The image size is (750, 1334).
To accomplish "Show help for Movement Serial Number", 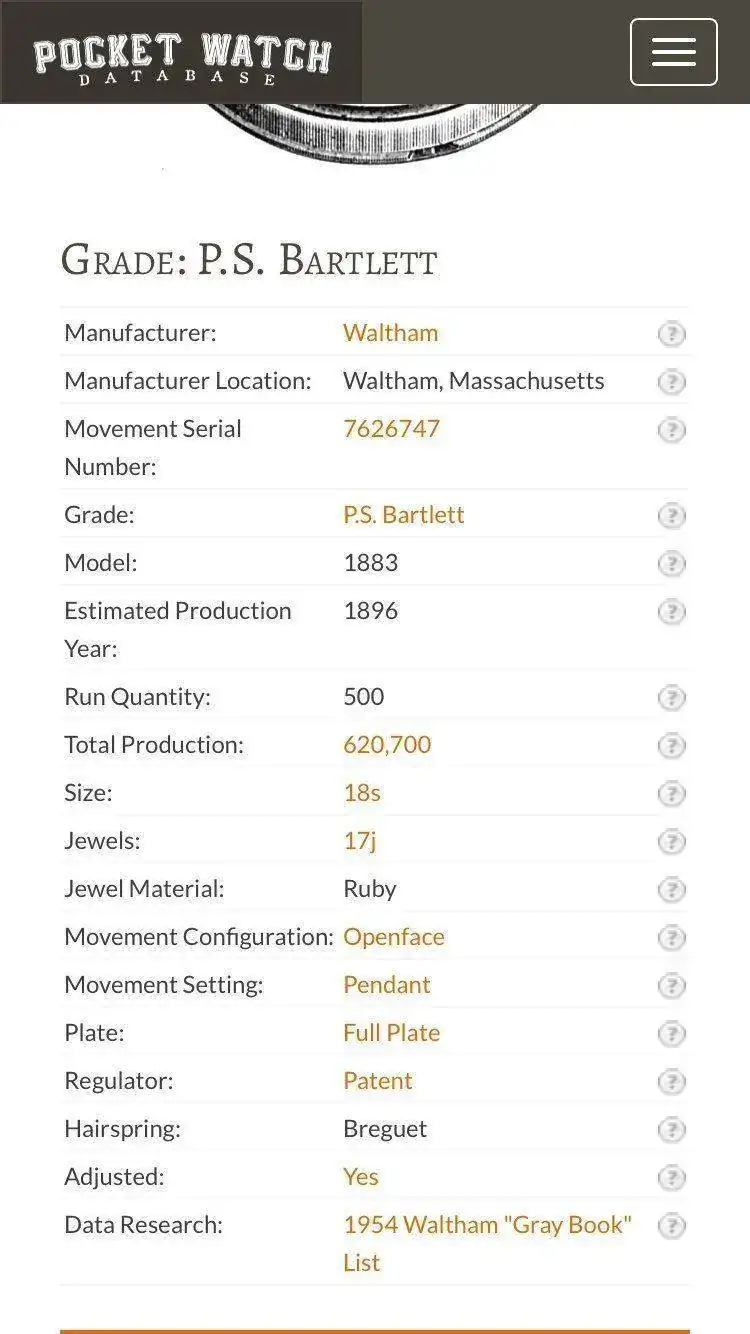I will coord(672,430).
